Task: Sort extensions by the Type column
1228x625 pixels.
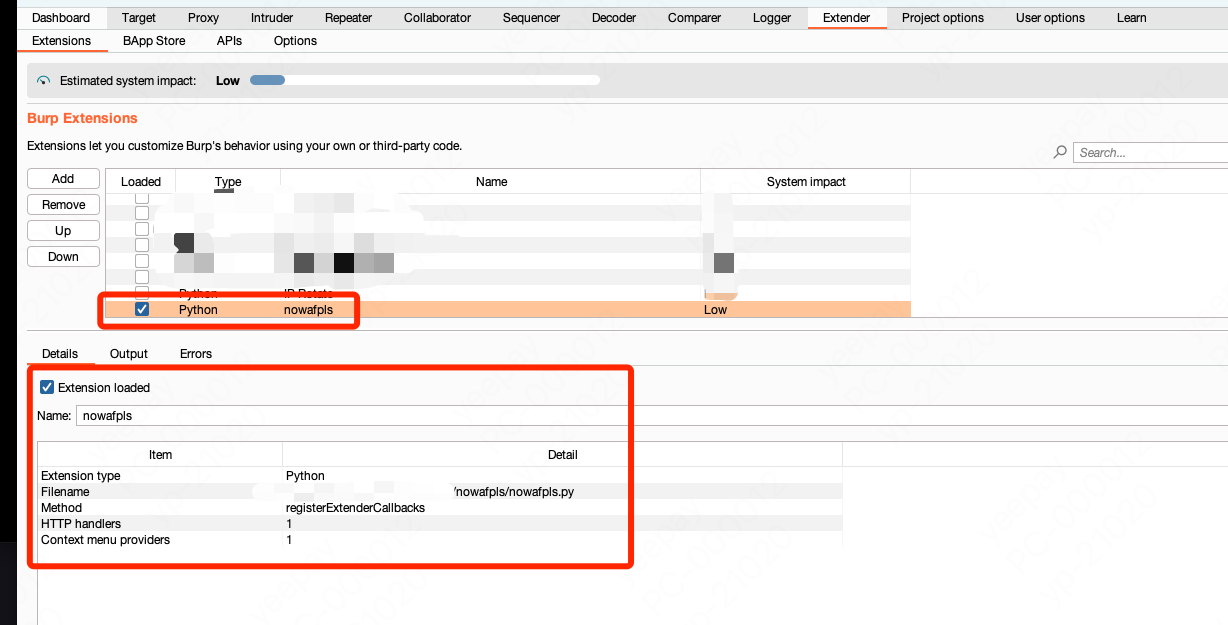Action: 228,182
